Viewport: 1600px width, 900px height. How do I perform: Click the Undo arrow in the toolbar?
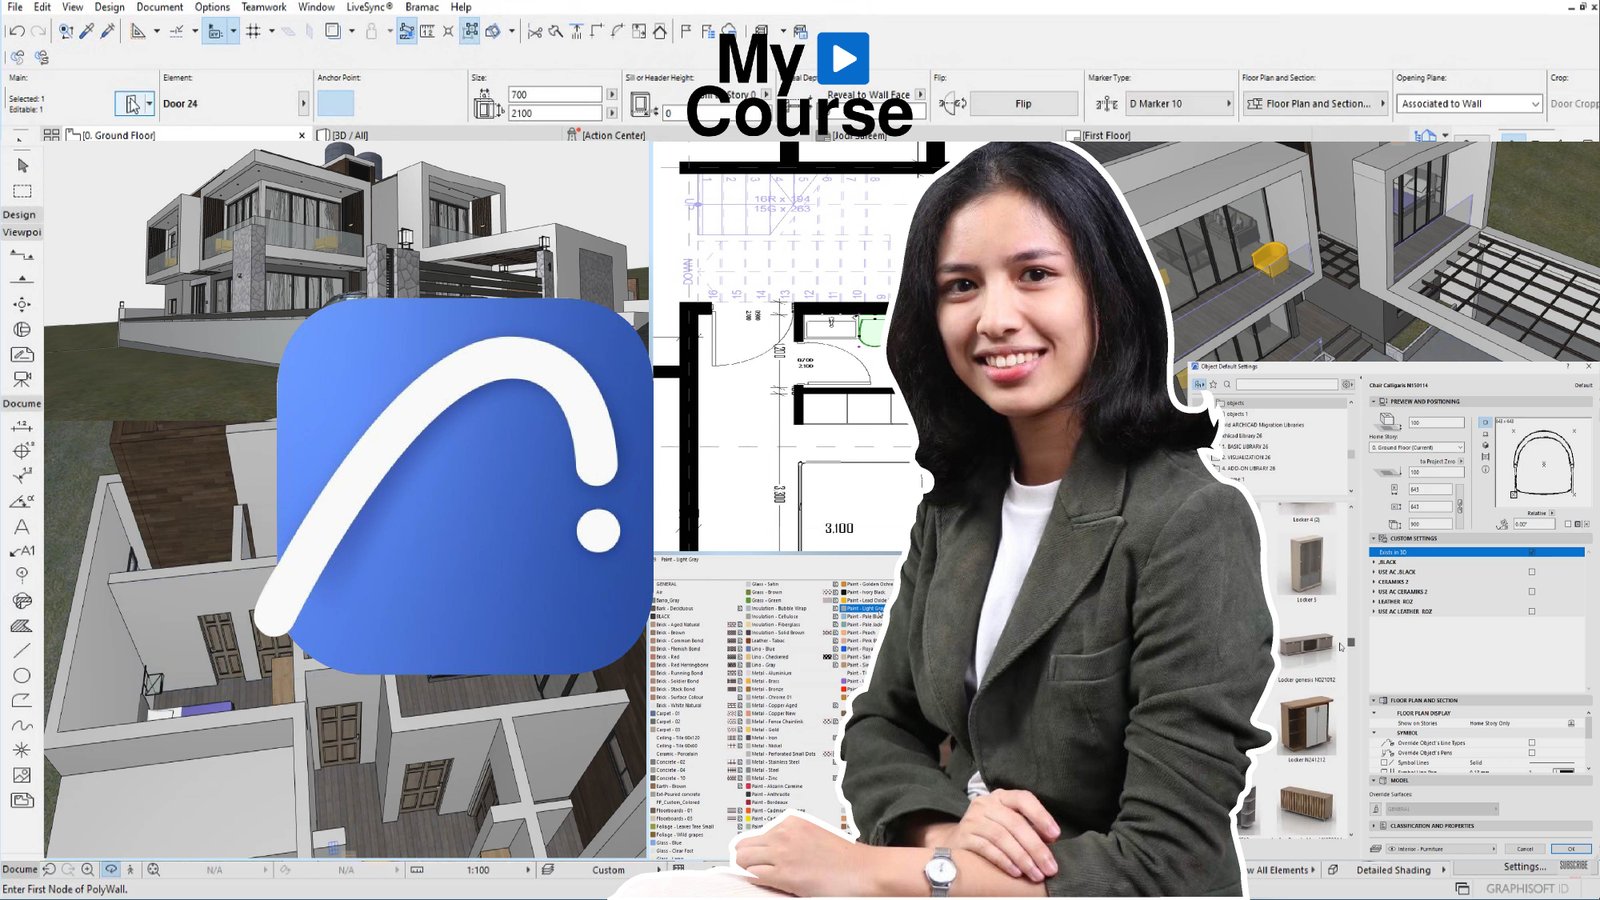pos(16,31)
